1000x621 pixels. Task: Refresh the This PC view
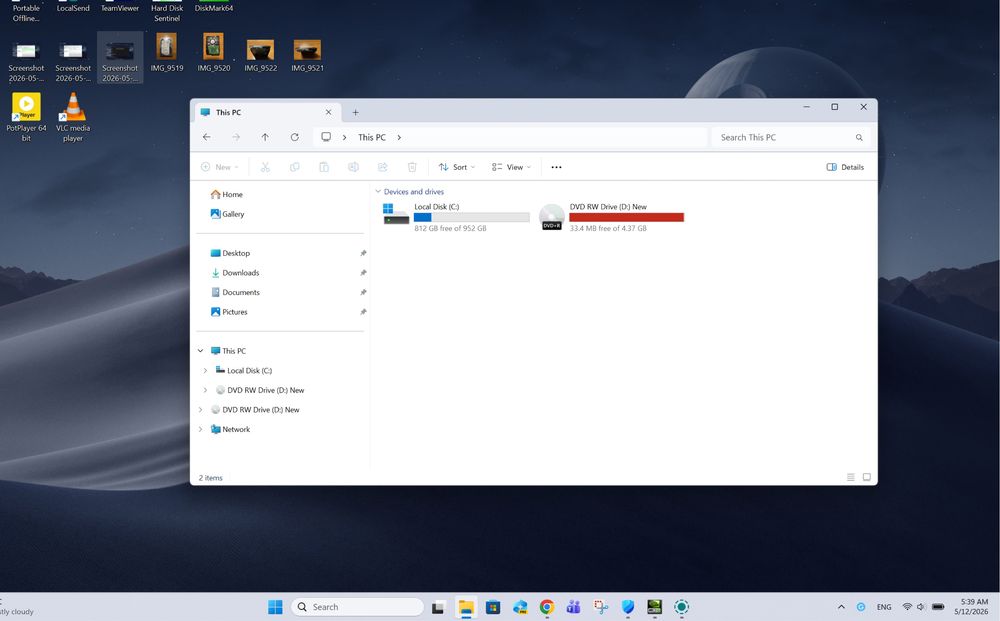point(295,137)
